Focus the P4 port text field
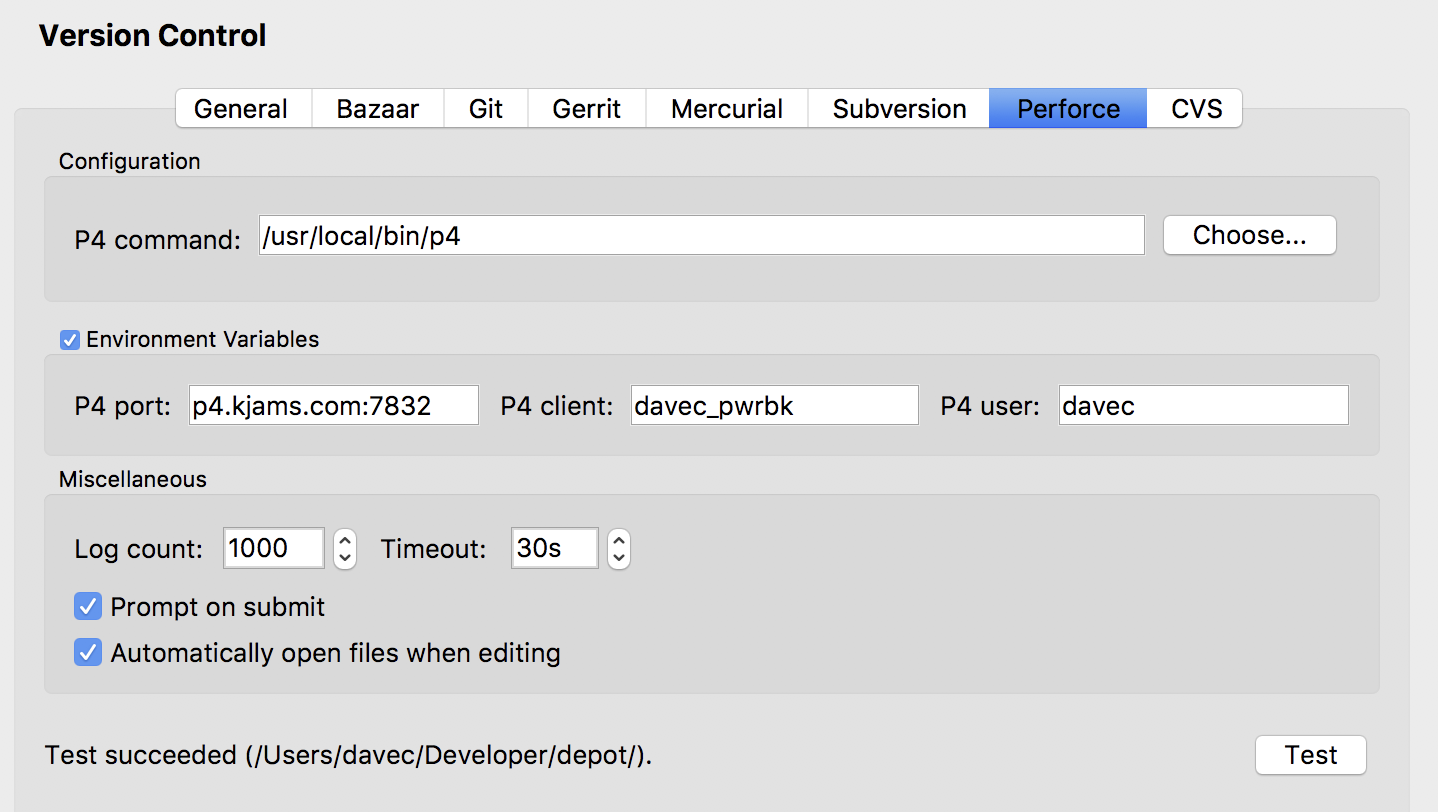 point(333,406)
